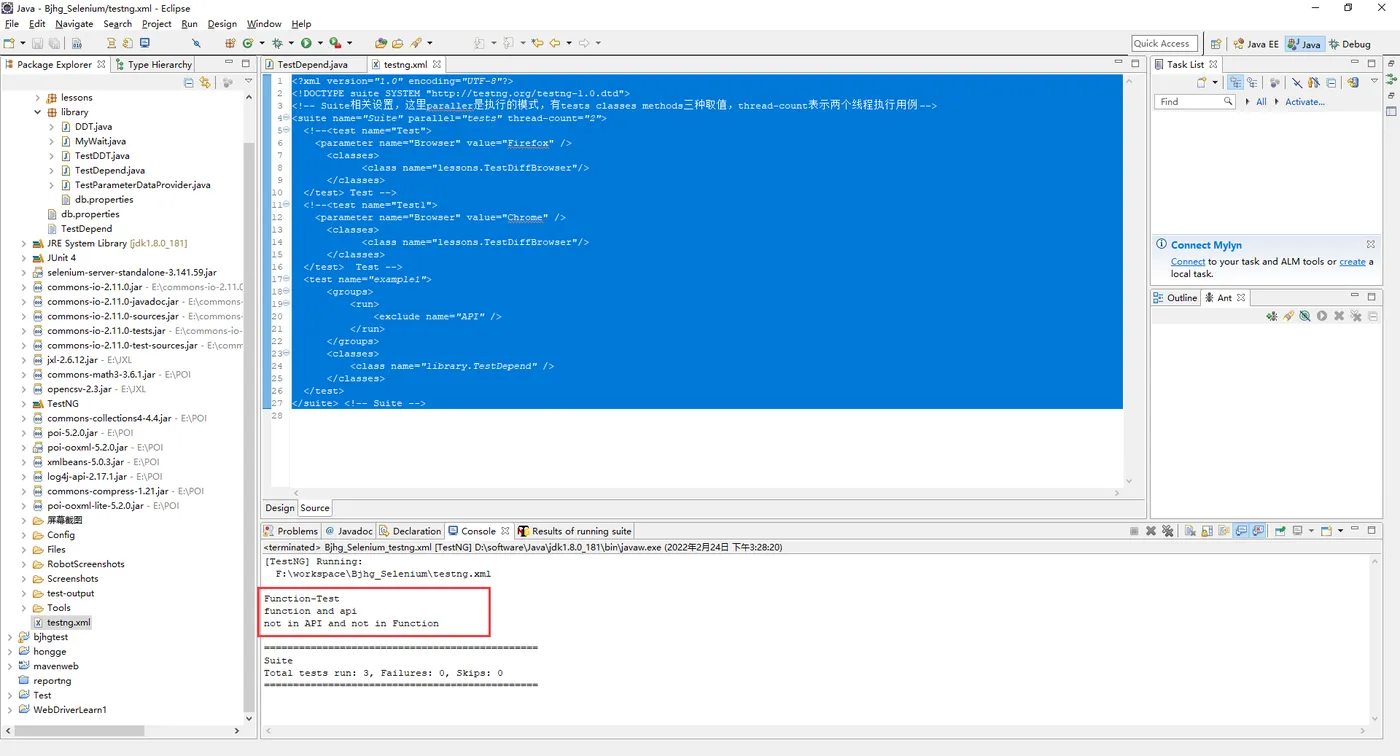
Task: Open the Window menu
Action: point(264,24)
